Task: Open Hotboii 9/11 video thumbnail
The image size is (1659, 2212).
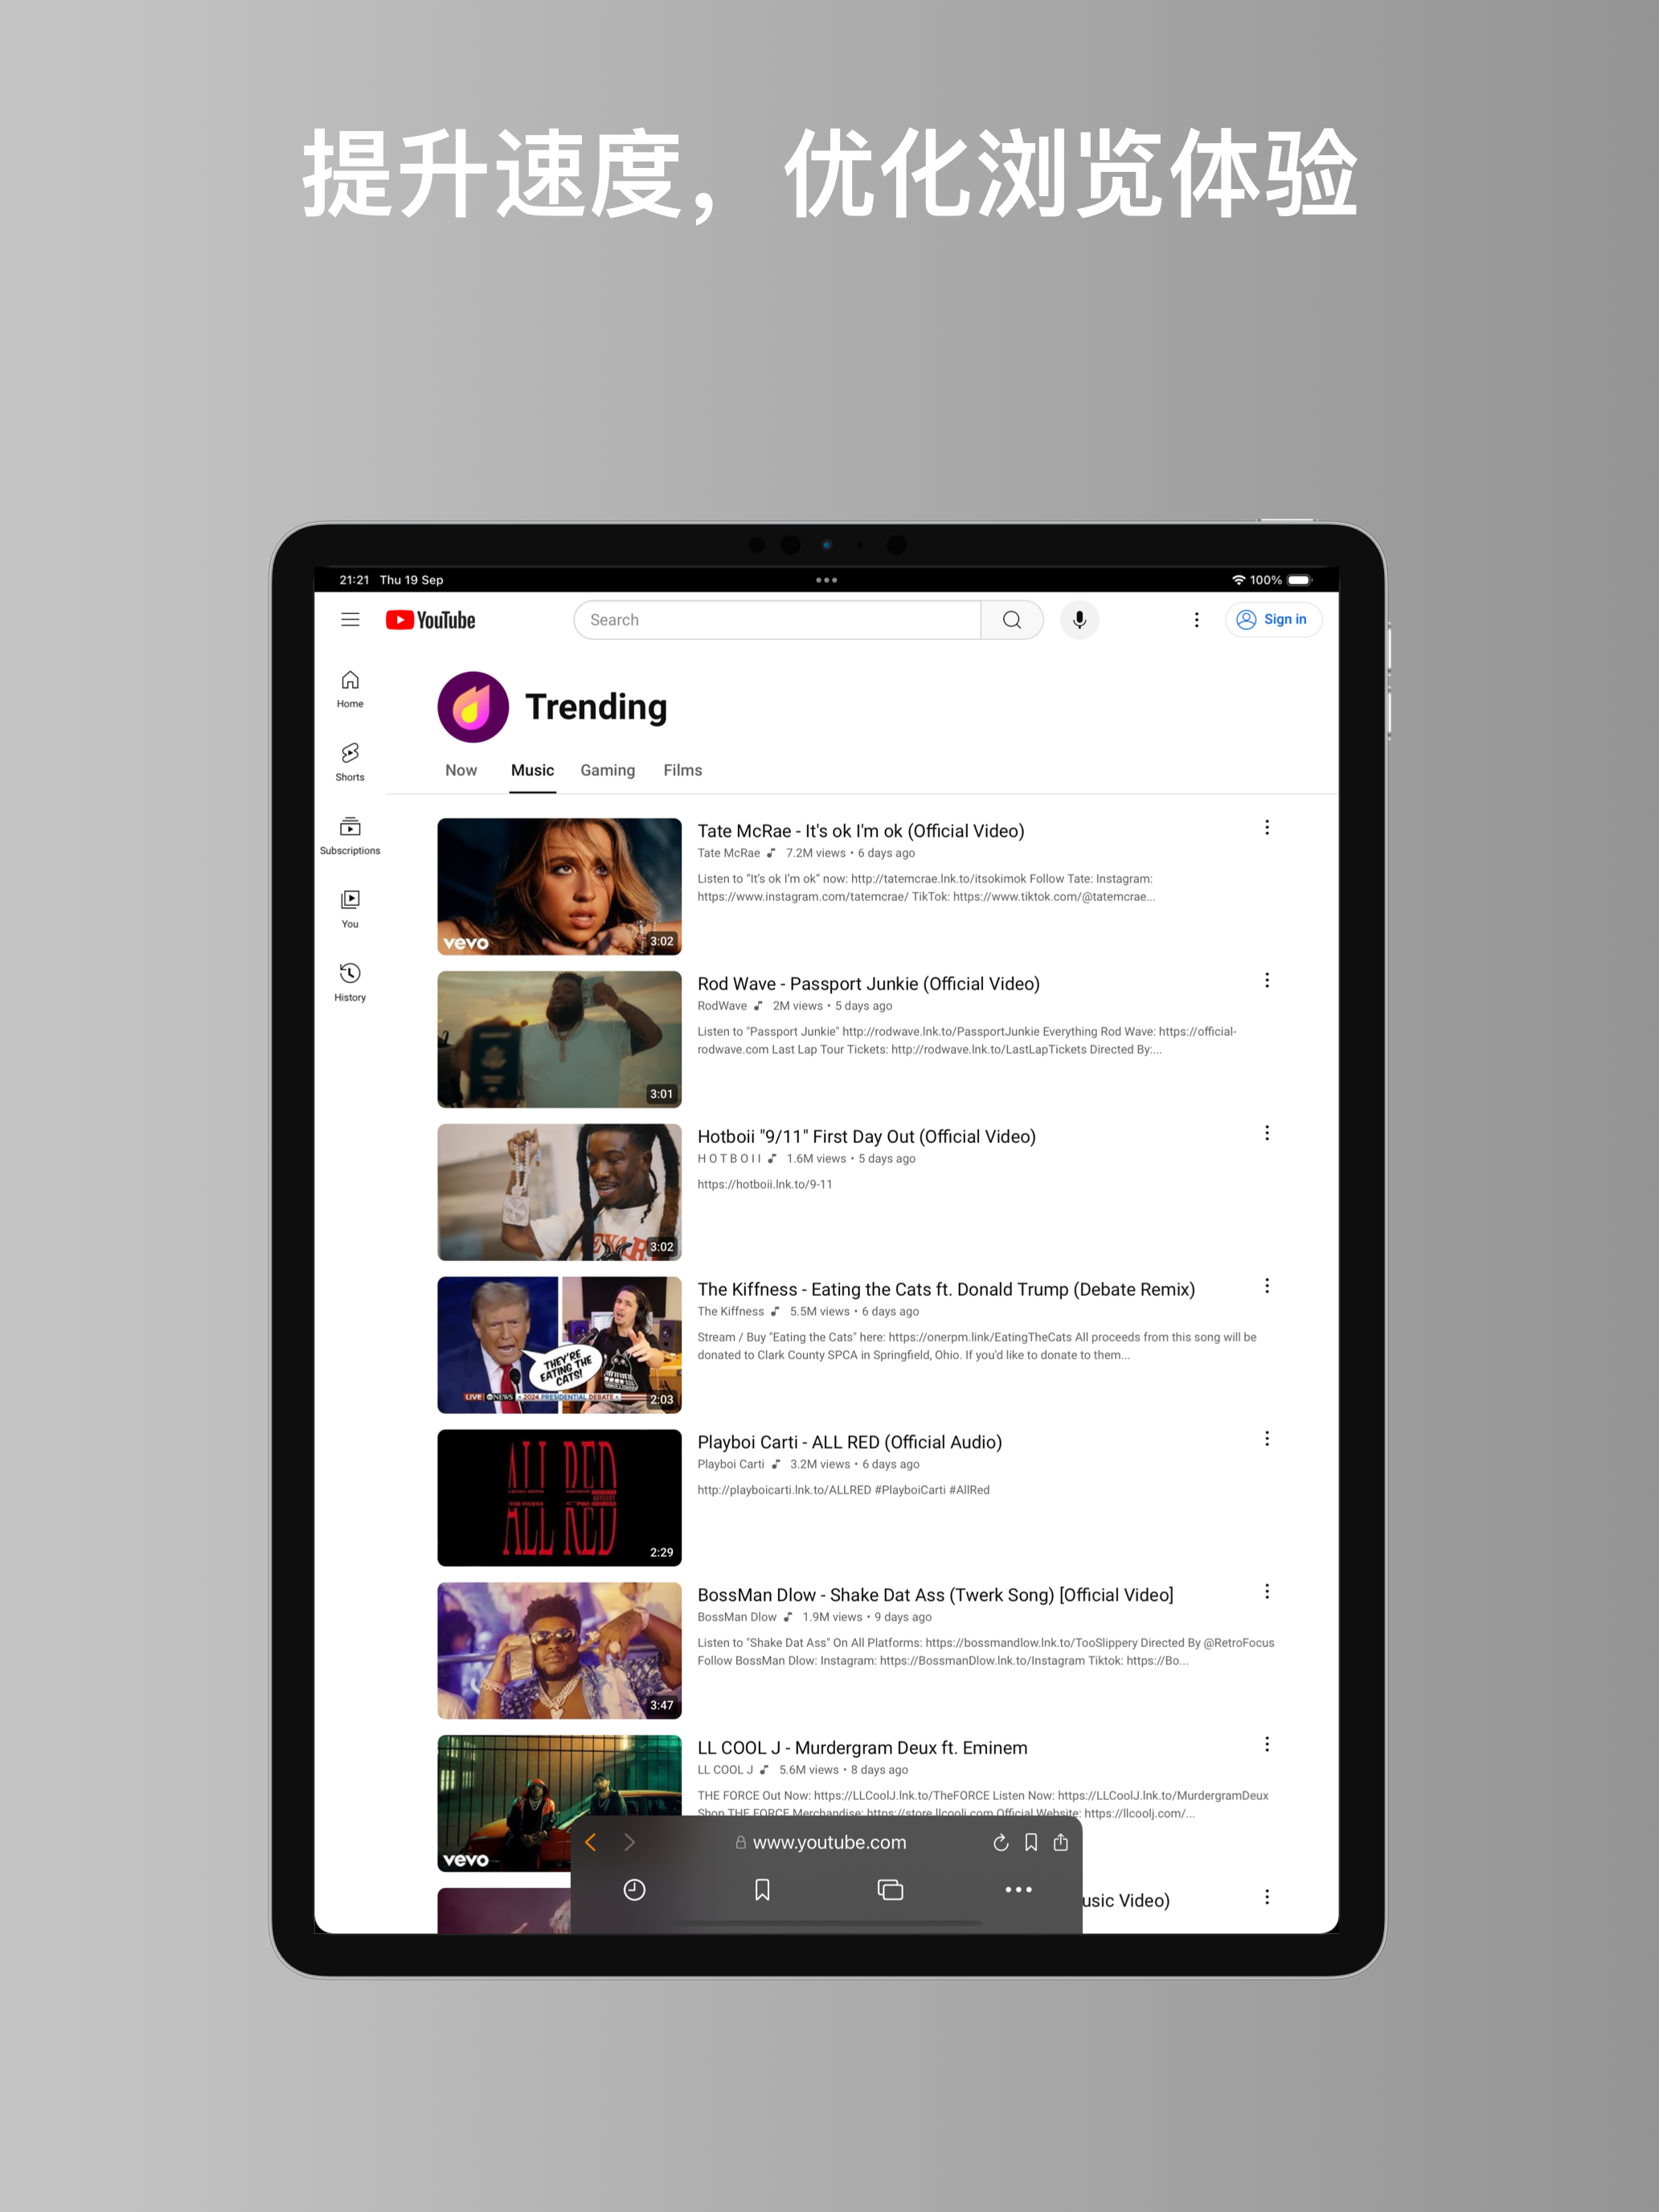Action: click(x=559, y=1192)
